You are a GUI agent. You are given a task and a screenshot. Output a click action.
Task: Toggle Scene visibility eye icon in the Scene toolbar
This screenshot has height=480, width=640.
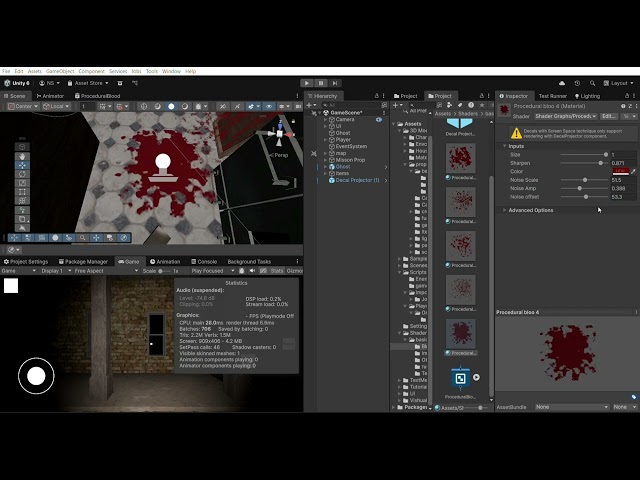tap(269, 106)
